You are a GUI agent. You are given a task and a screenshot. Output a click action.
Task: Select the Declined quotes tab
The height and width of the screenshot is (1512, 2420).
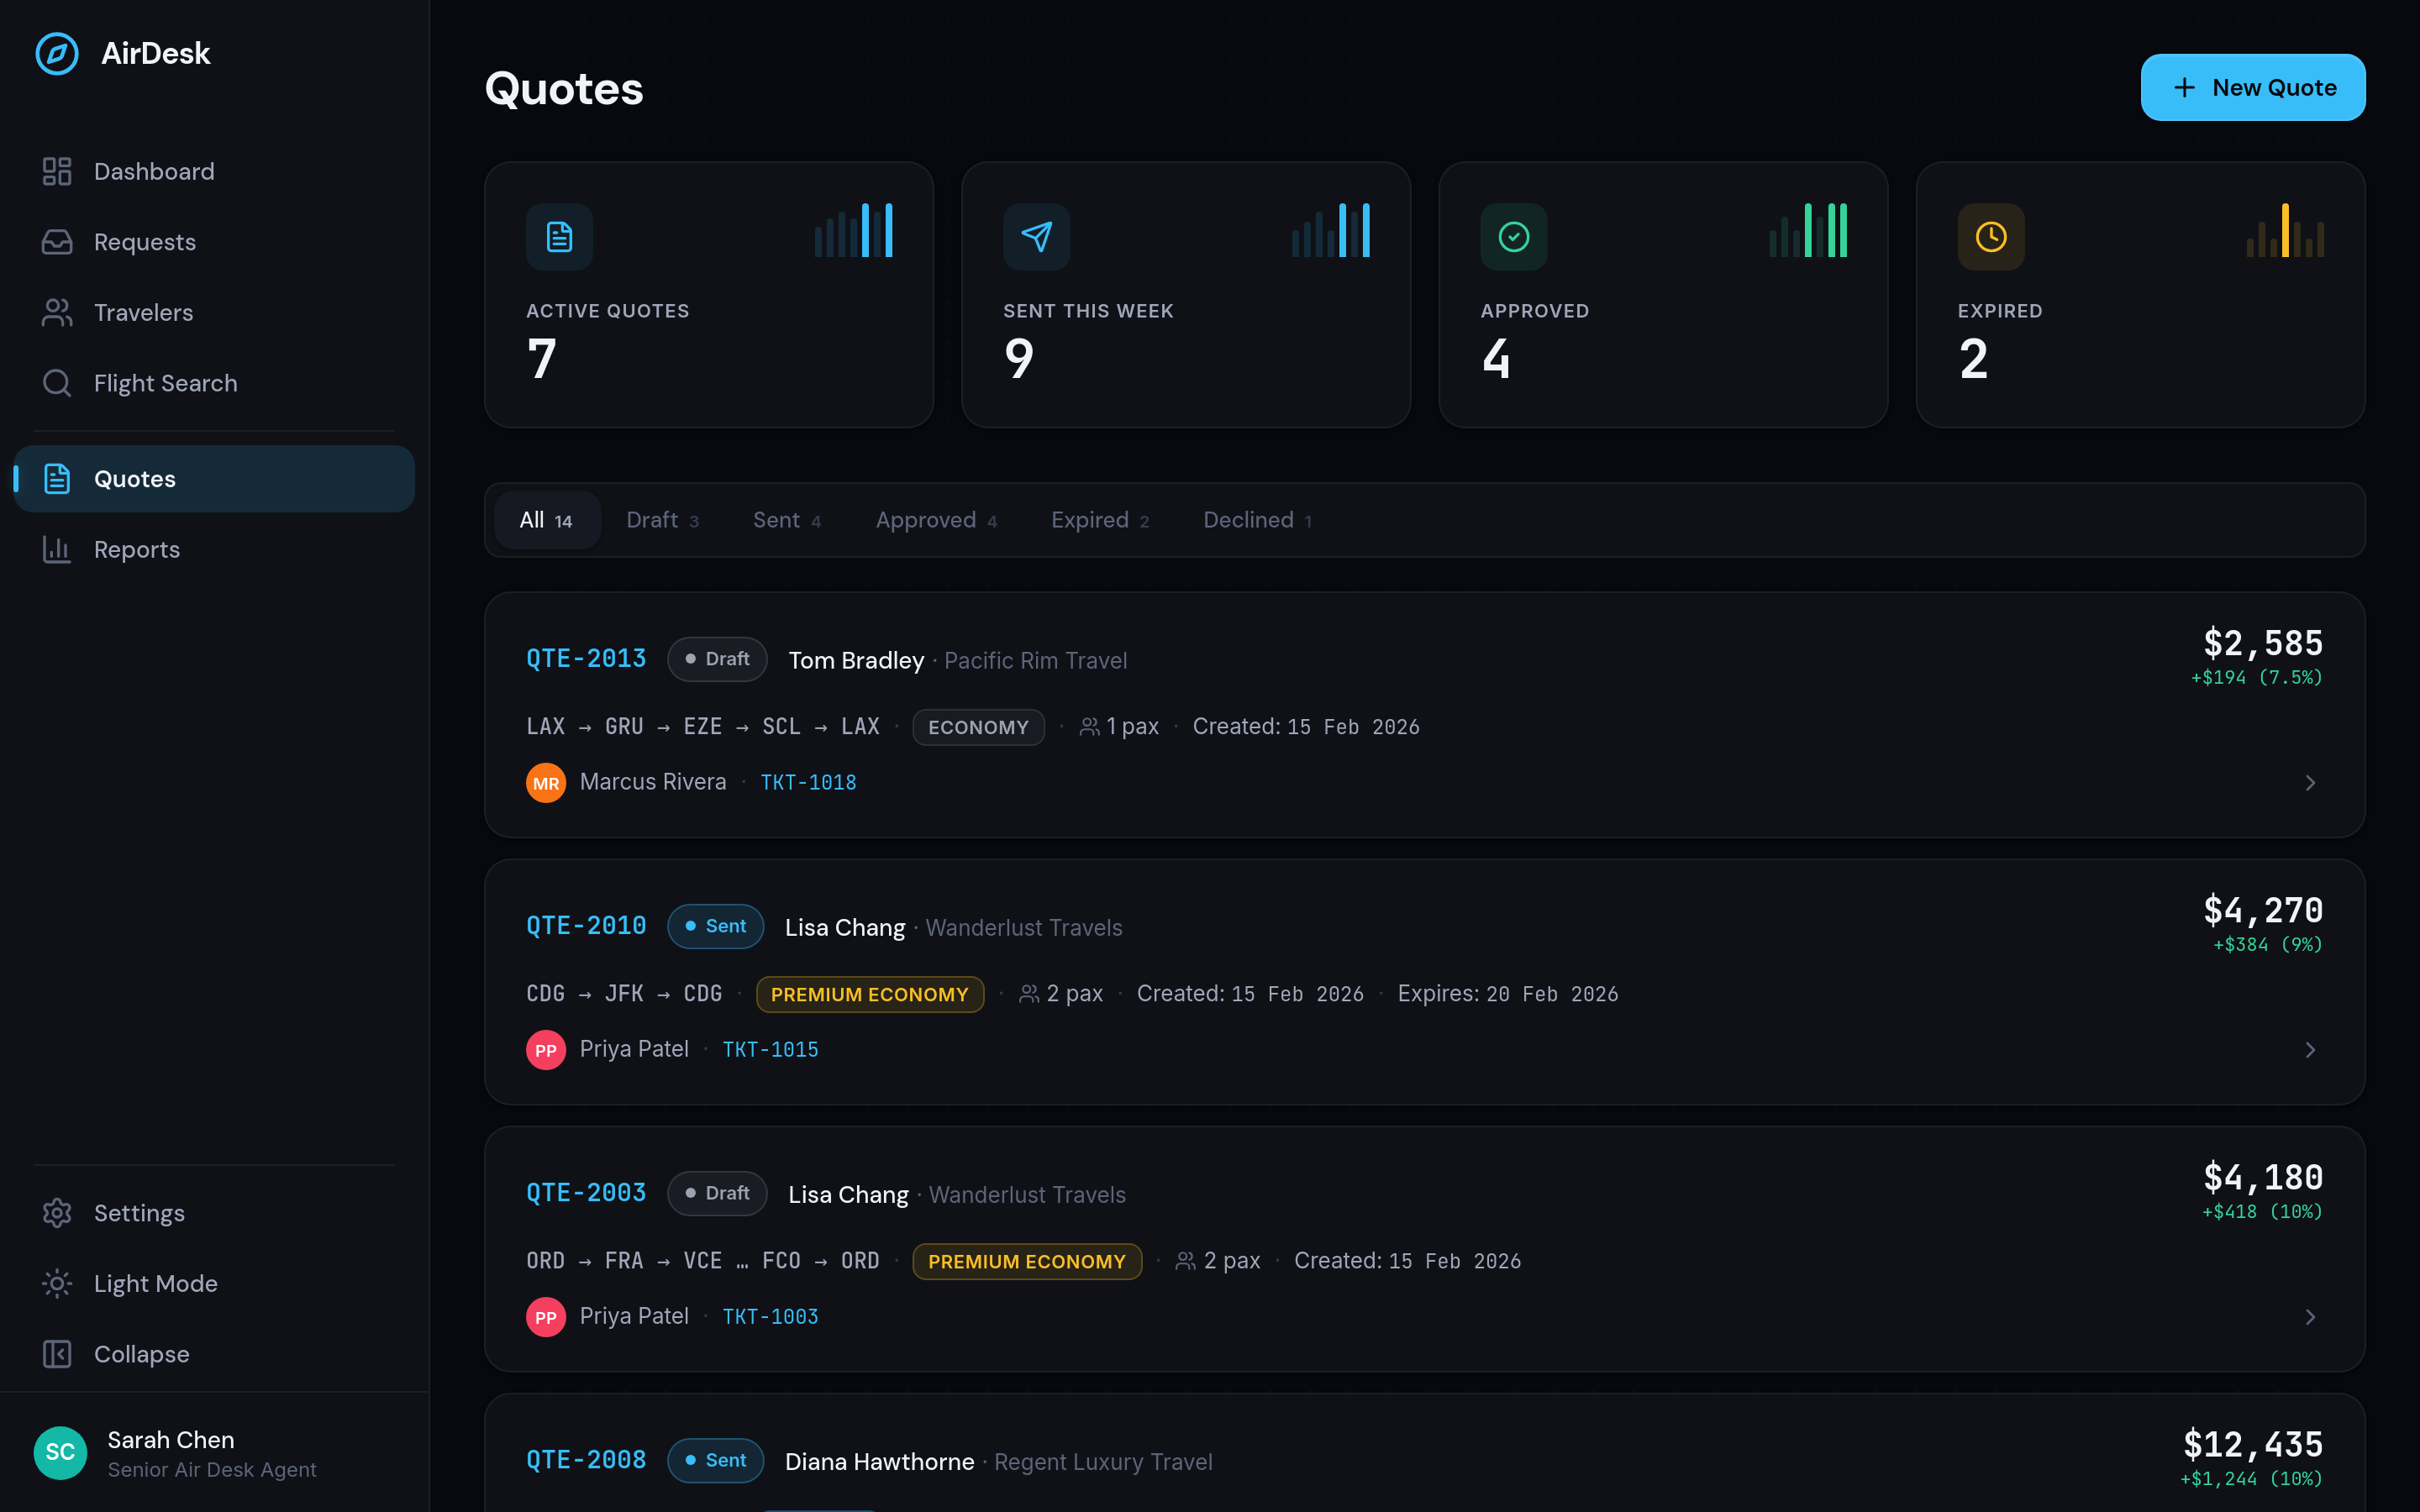pos(1256,520)
